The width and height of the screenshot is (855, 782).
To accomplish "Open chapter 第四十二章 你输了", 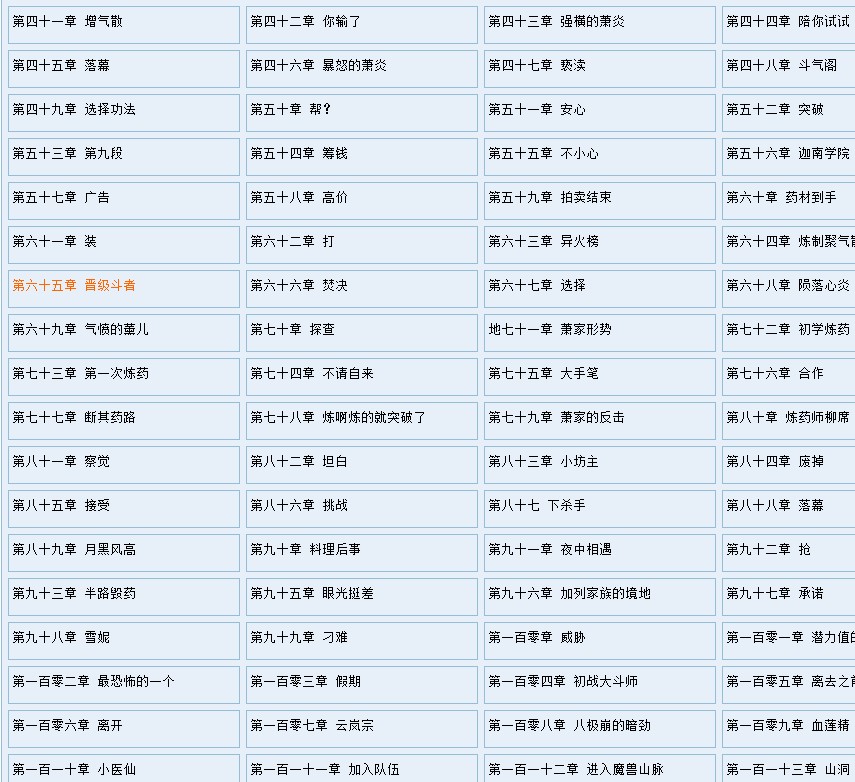I will click(305, 22).
